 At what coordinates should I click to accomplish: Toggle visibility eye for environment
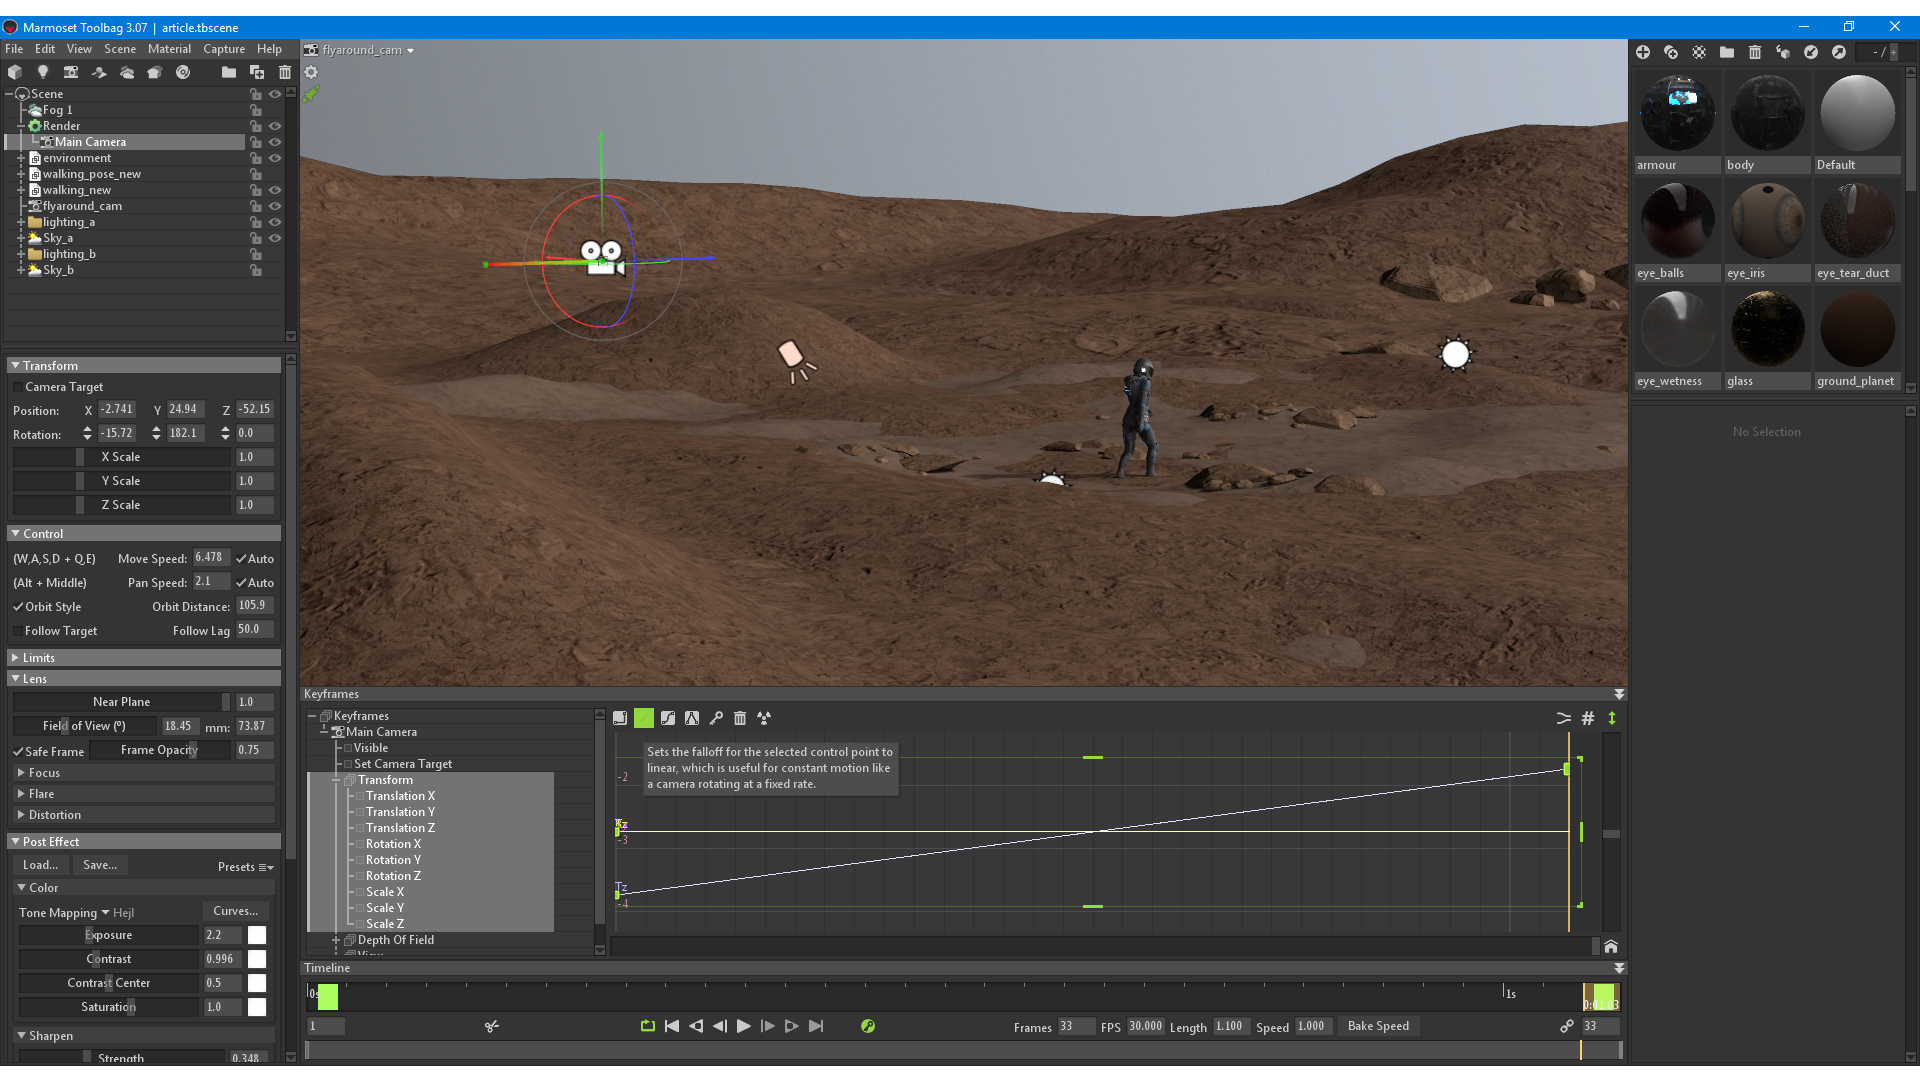[275, 158]
